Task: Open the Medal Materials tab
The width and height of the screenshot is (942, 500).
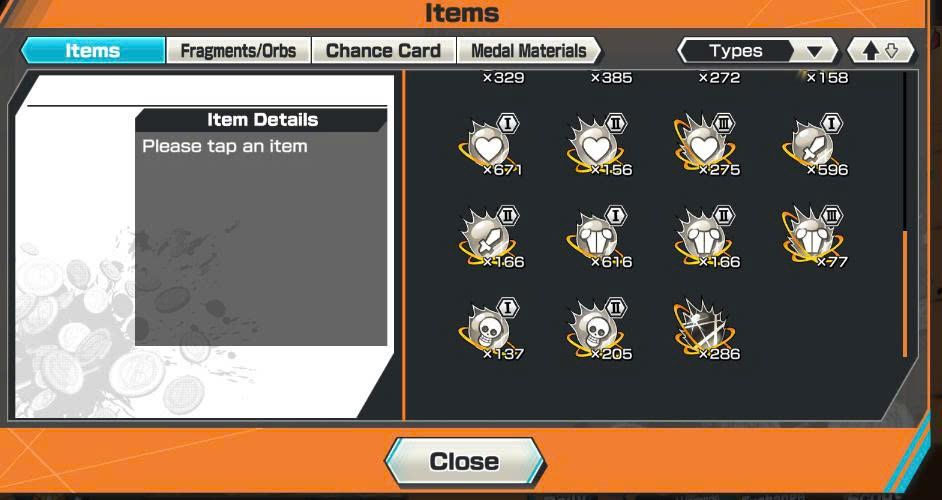Action: [529, 50]
